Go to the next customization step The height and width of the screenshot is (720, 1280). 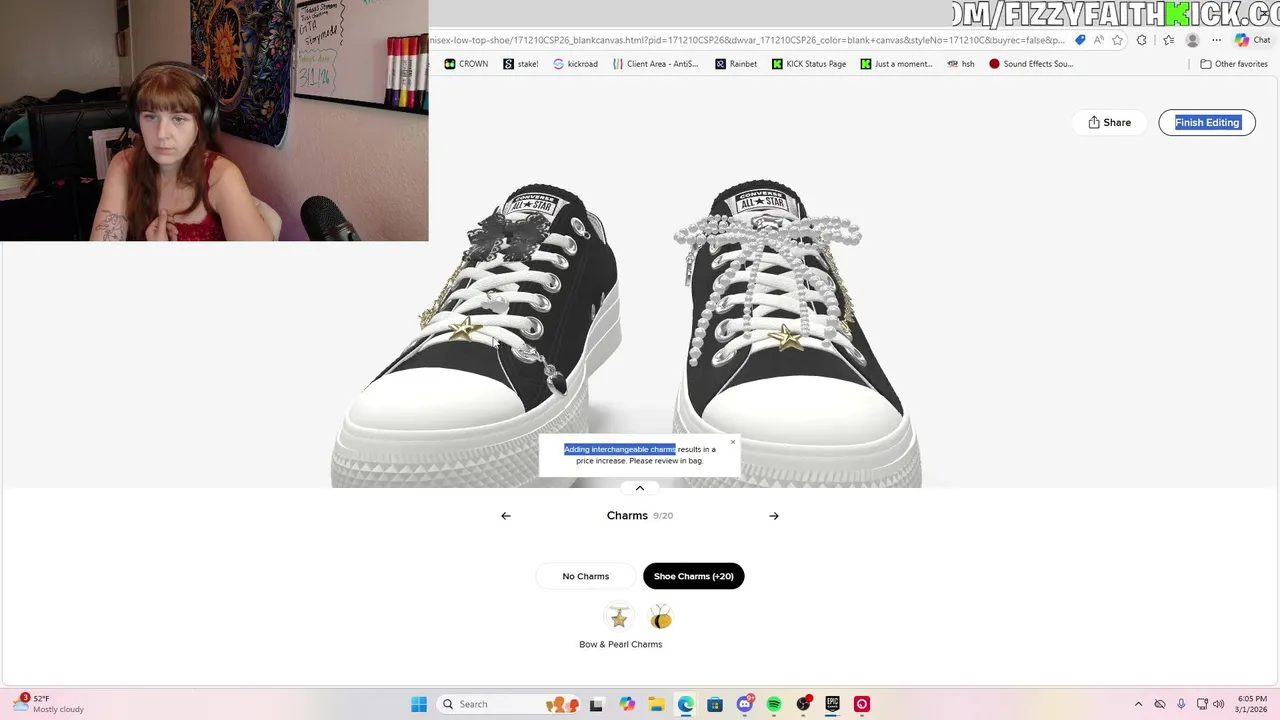774,516
